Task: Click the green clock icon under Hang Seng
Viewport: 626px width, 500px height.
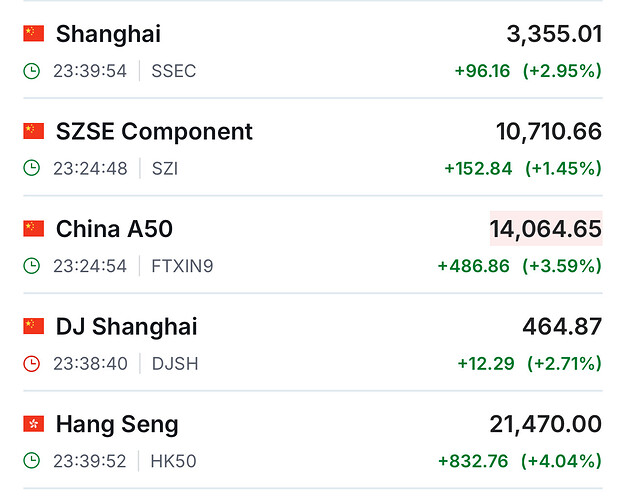Action: tap(32, 461)
